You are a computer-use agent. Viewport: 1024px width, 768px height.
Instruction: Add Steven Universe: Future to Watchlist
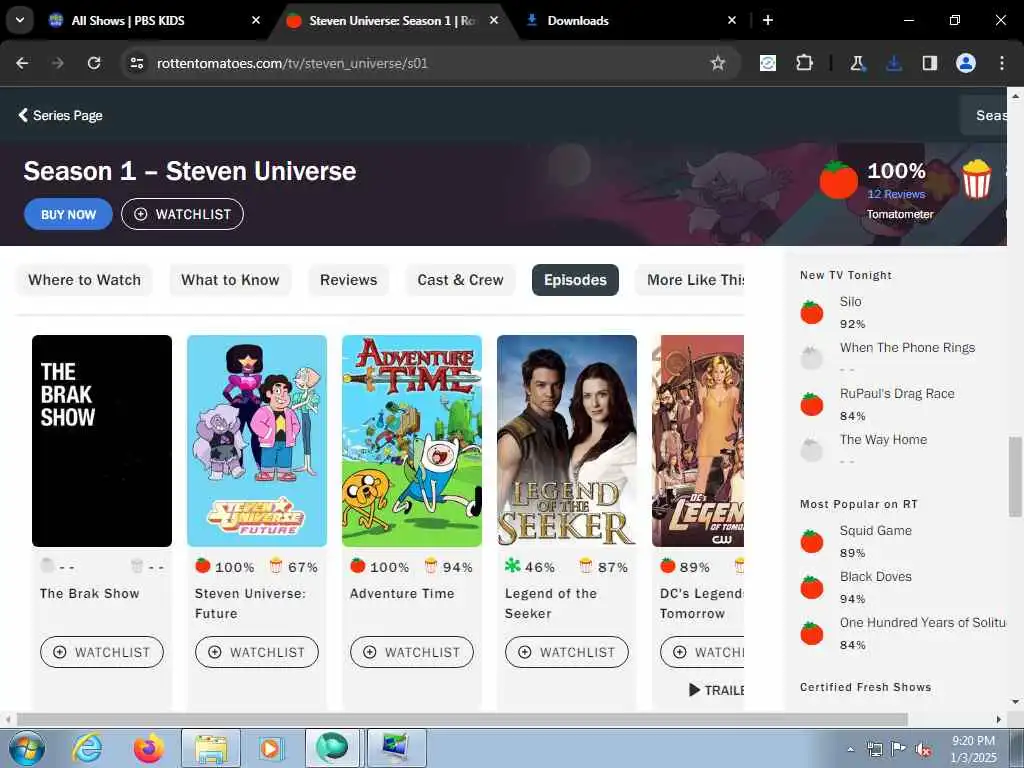257,652
